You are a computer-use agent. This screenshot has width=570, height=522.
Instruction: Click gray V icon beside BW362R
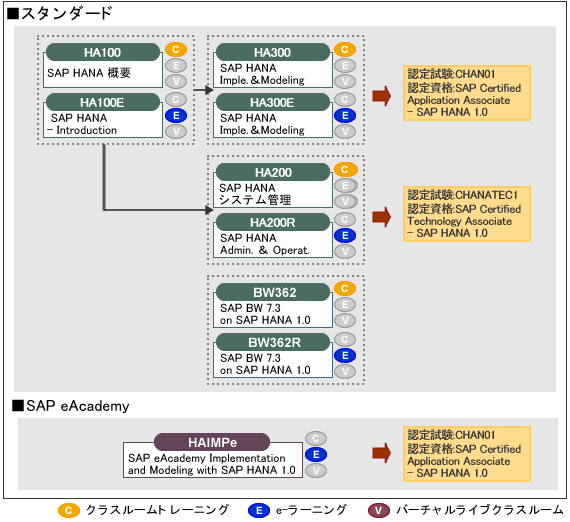[x=345, y=372]
